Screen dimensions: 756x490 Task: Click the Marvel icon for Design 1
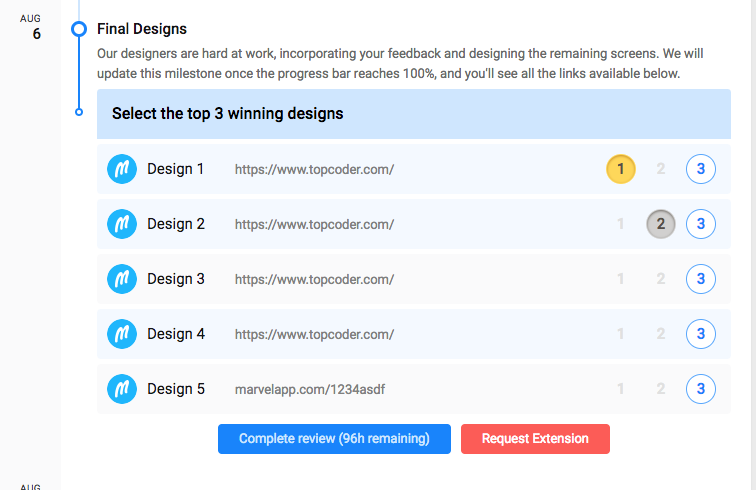(x=122, y=169)
